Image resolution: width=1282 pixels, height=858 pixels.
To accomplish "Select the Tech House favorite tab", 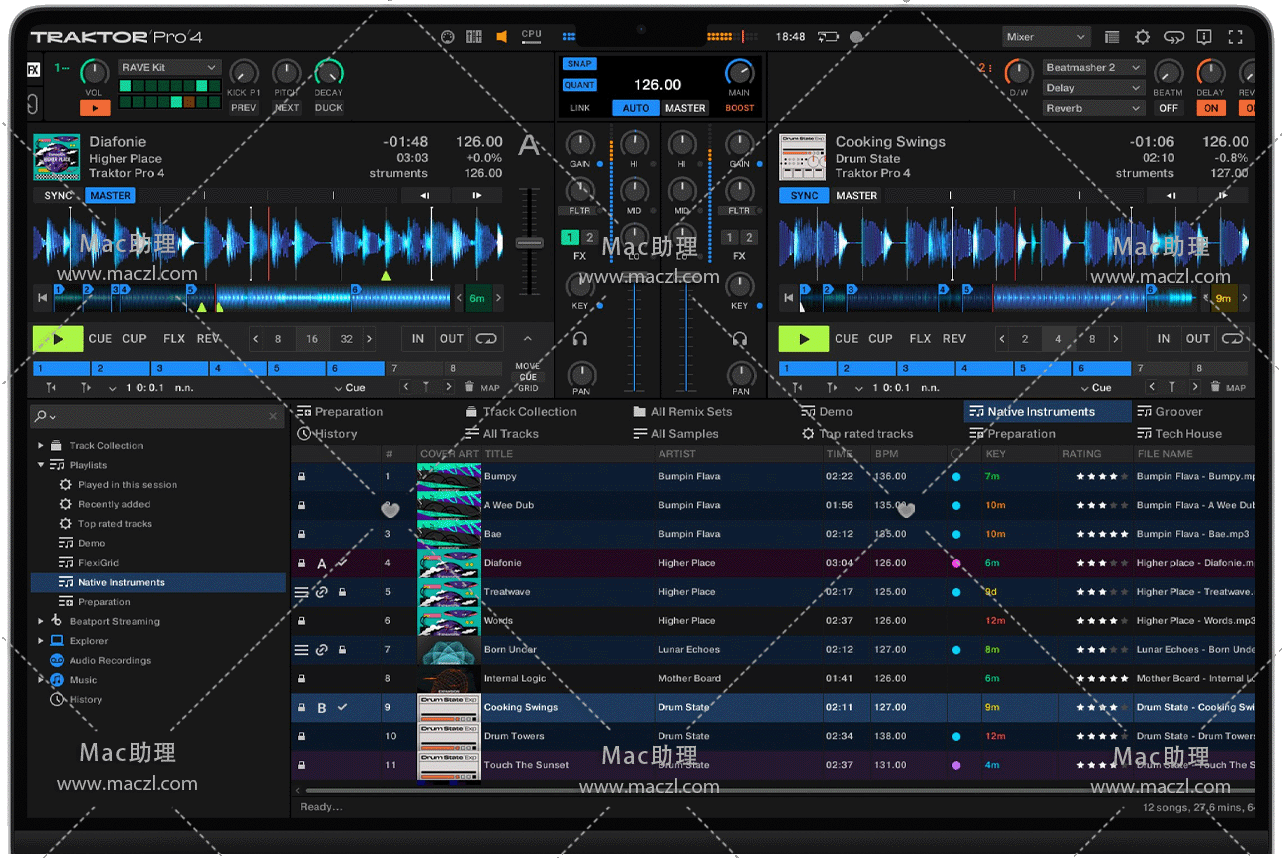I will [x=1188, y=434].
